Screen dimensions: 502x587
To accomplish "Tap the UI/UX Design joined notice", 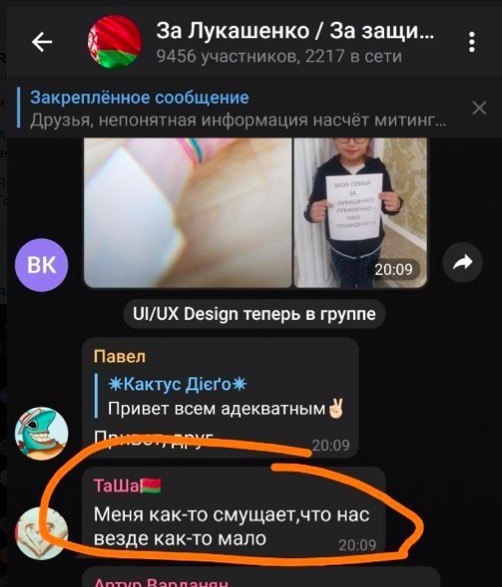I will tap(254, 314).
